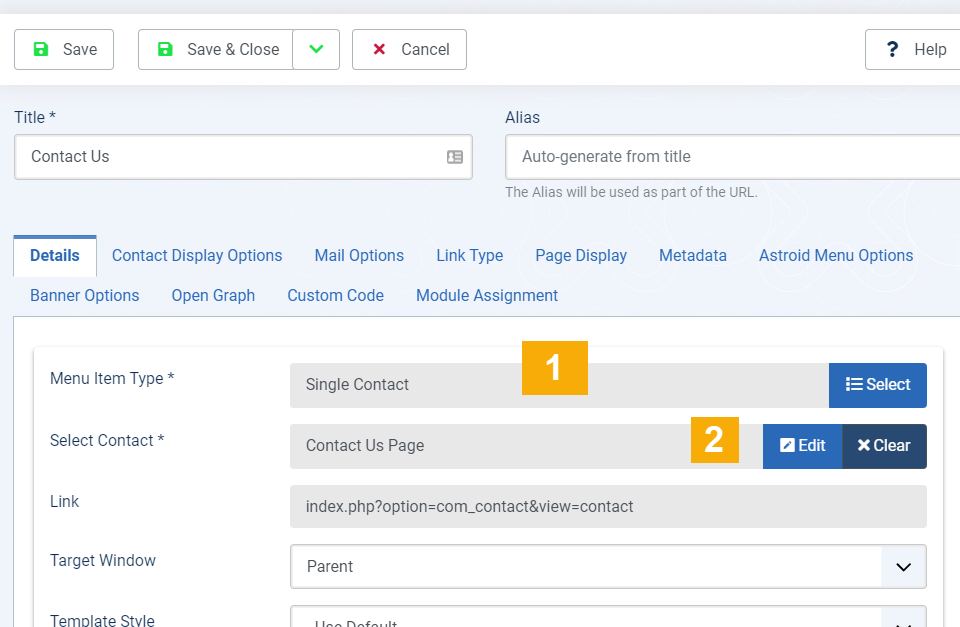Switch to Contact Display Options tab
This screenshot has height=627, width=960.
[x=197, y=256]
